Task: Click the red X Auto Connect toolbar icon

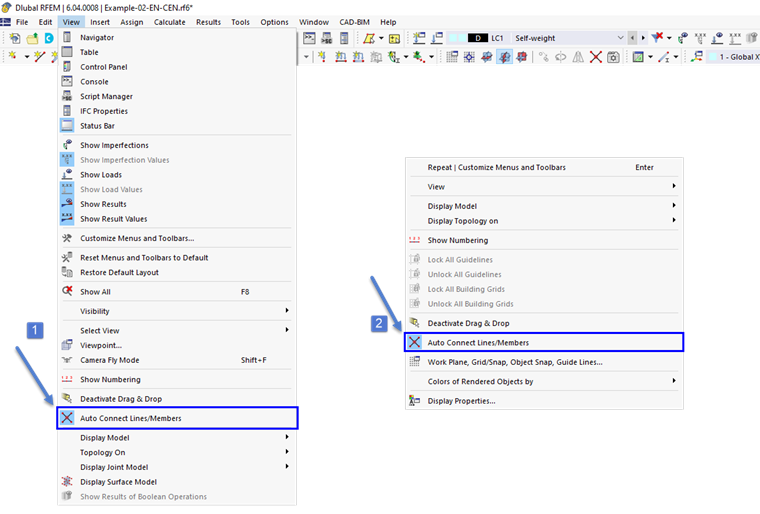Action: point(596,57)
